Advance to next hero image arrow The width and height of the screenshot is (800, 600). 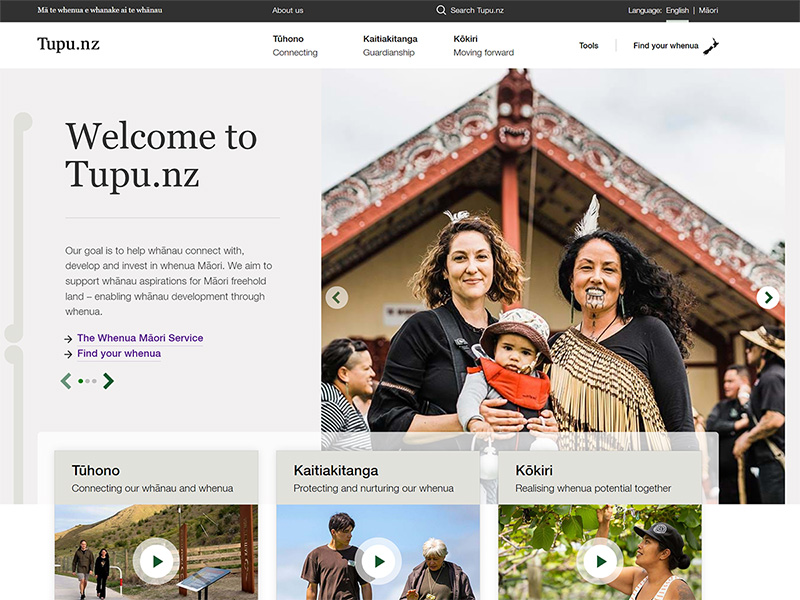click(x=768, y=297)
